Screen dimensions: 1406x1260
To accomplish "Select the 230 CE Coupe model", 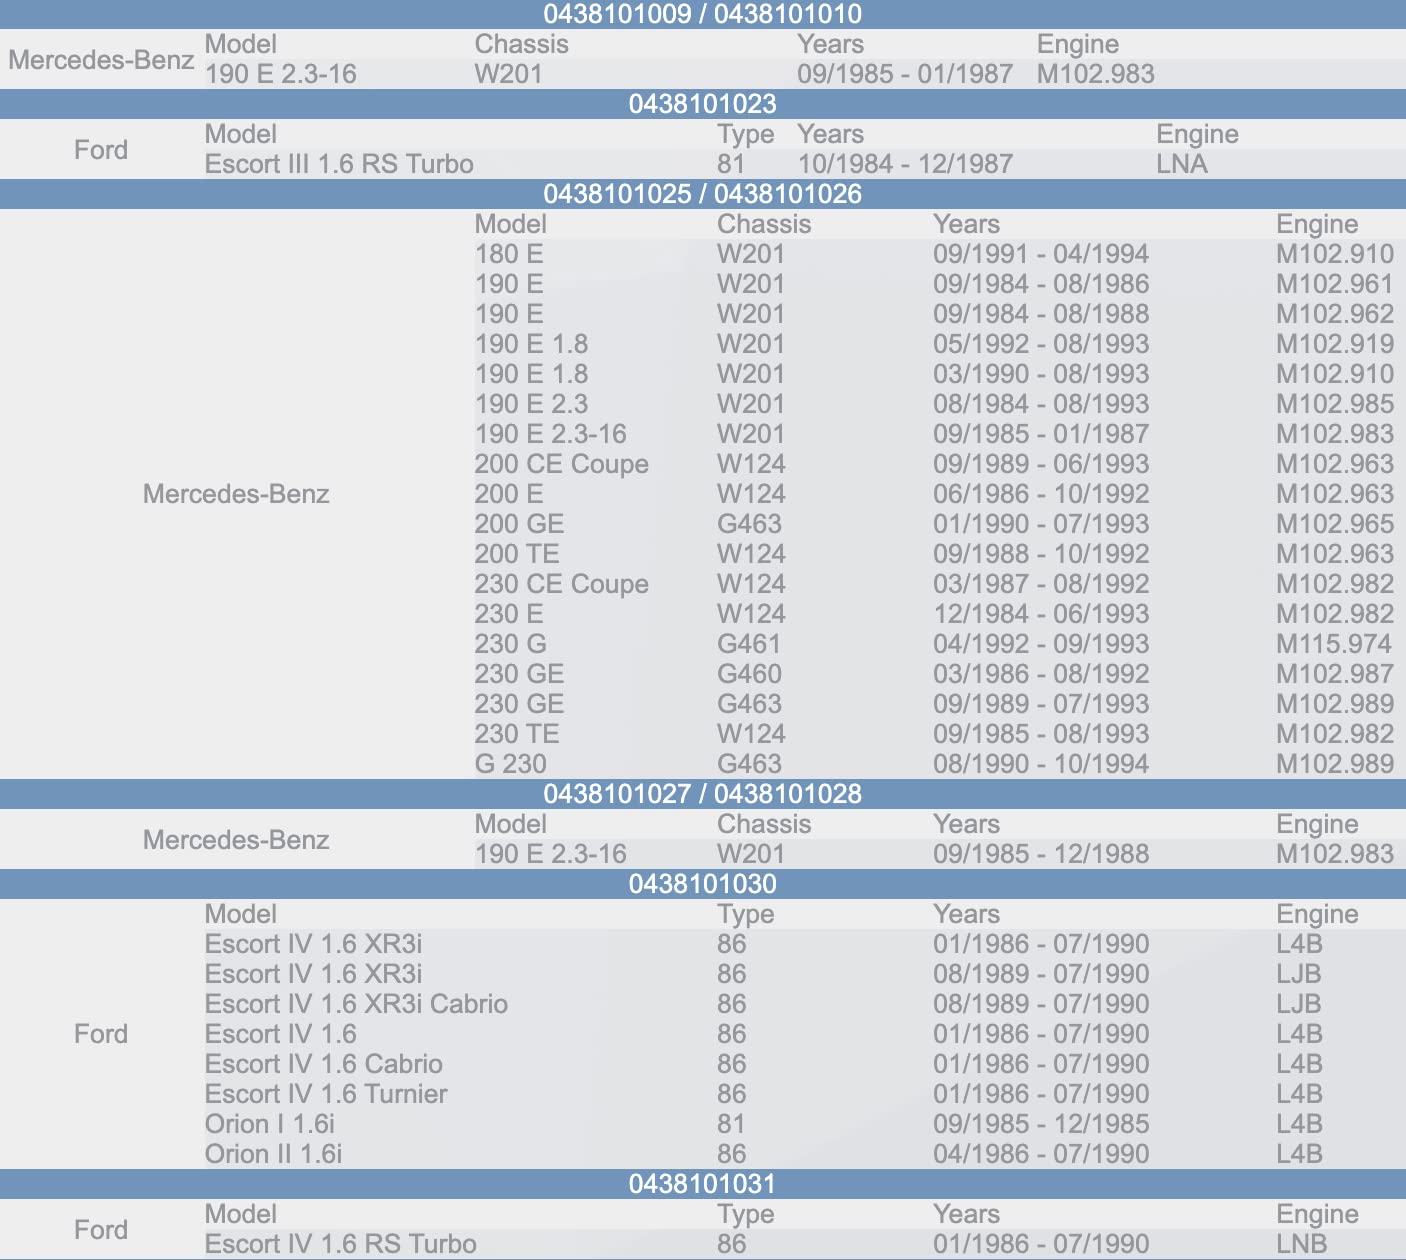I will (x=562, y=584).
